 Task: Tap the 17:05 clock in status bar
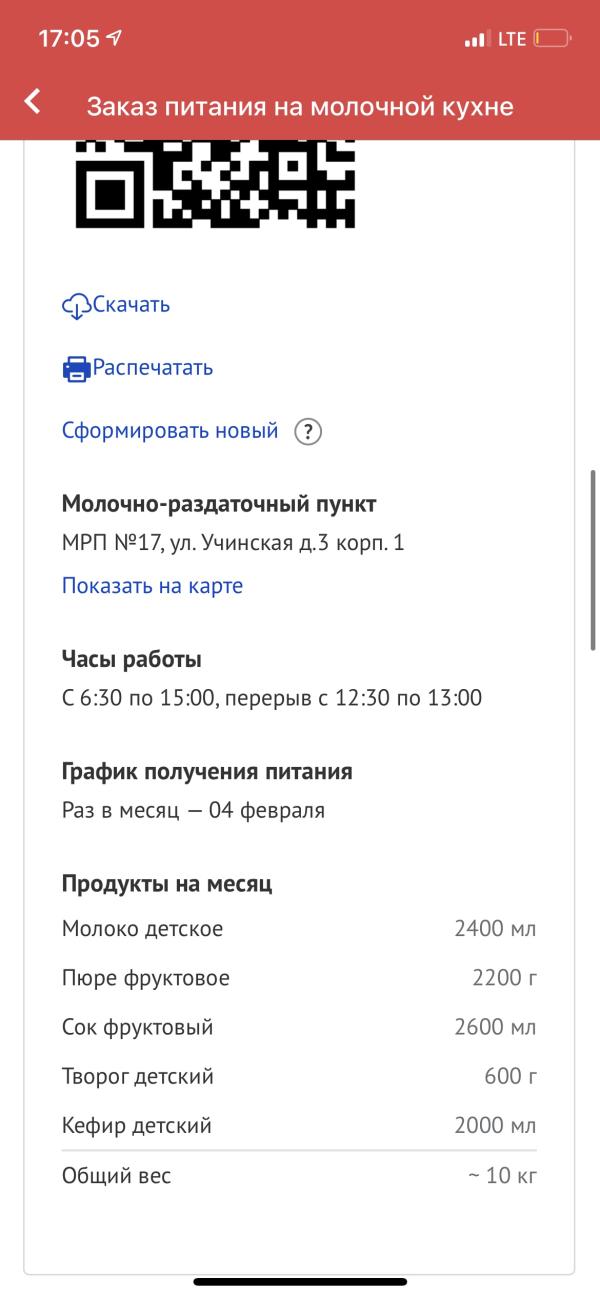pos(69,39)
